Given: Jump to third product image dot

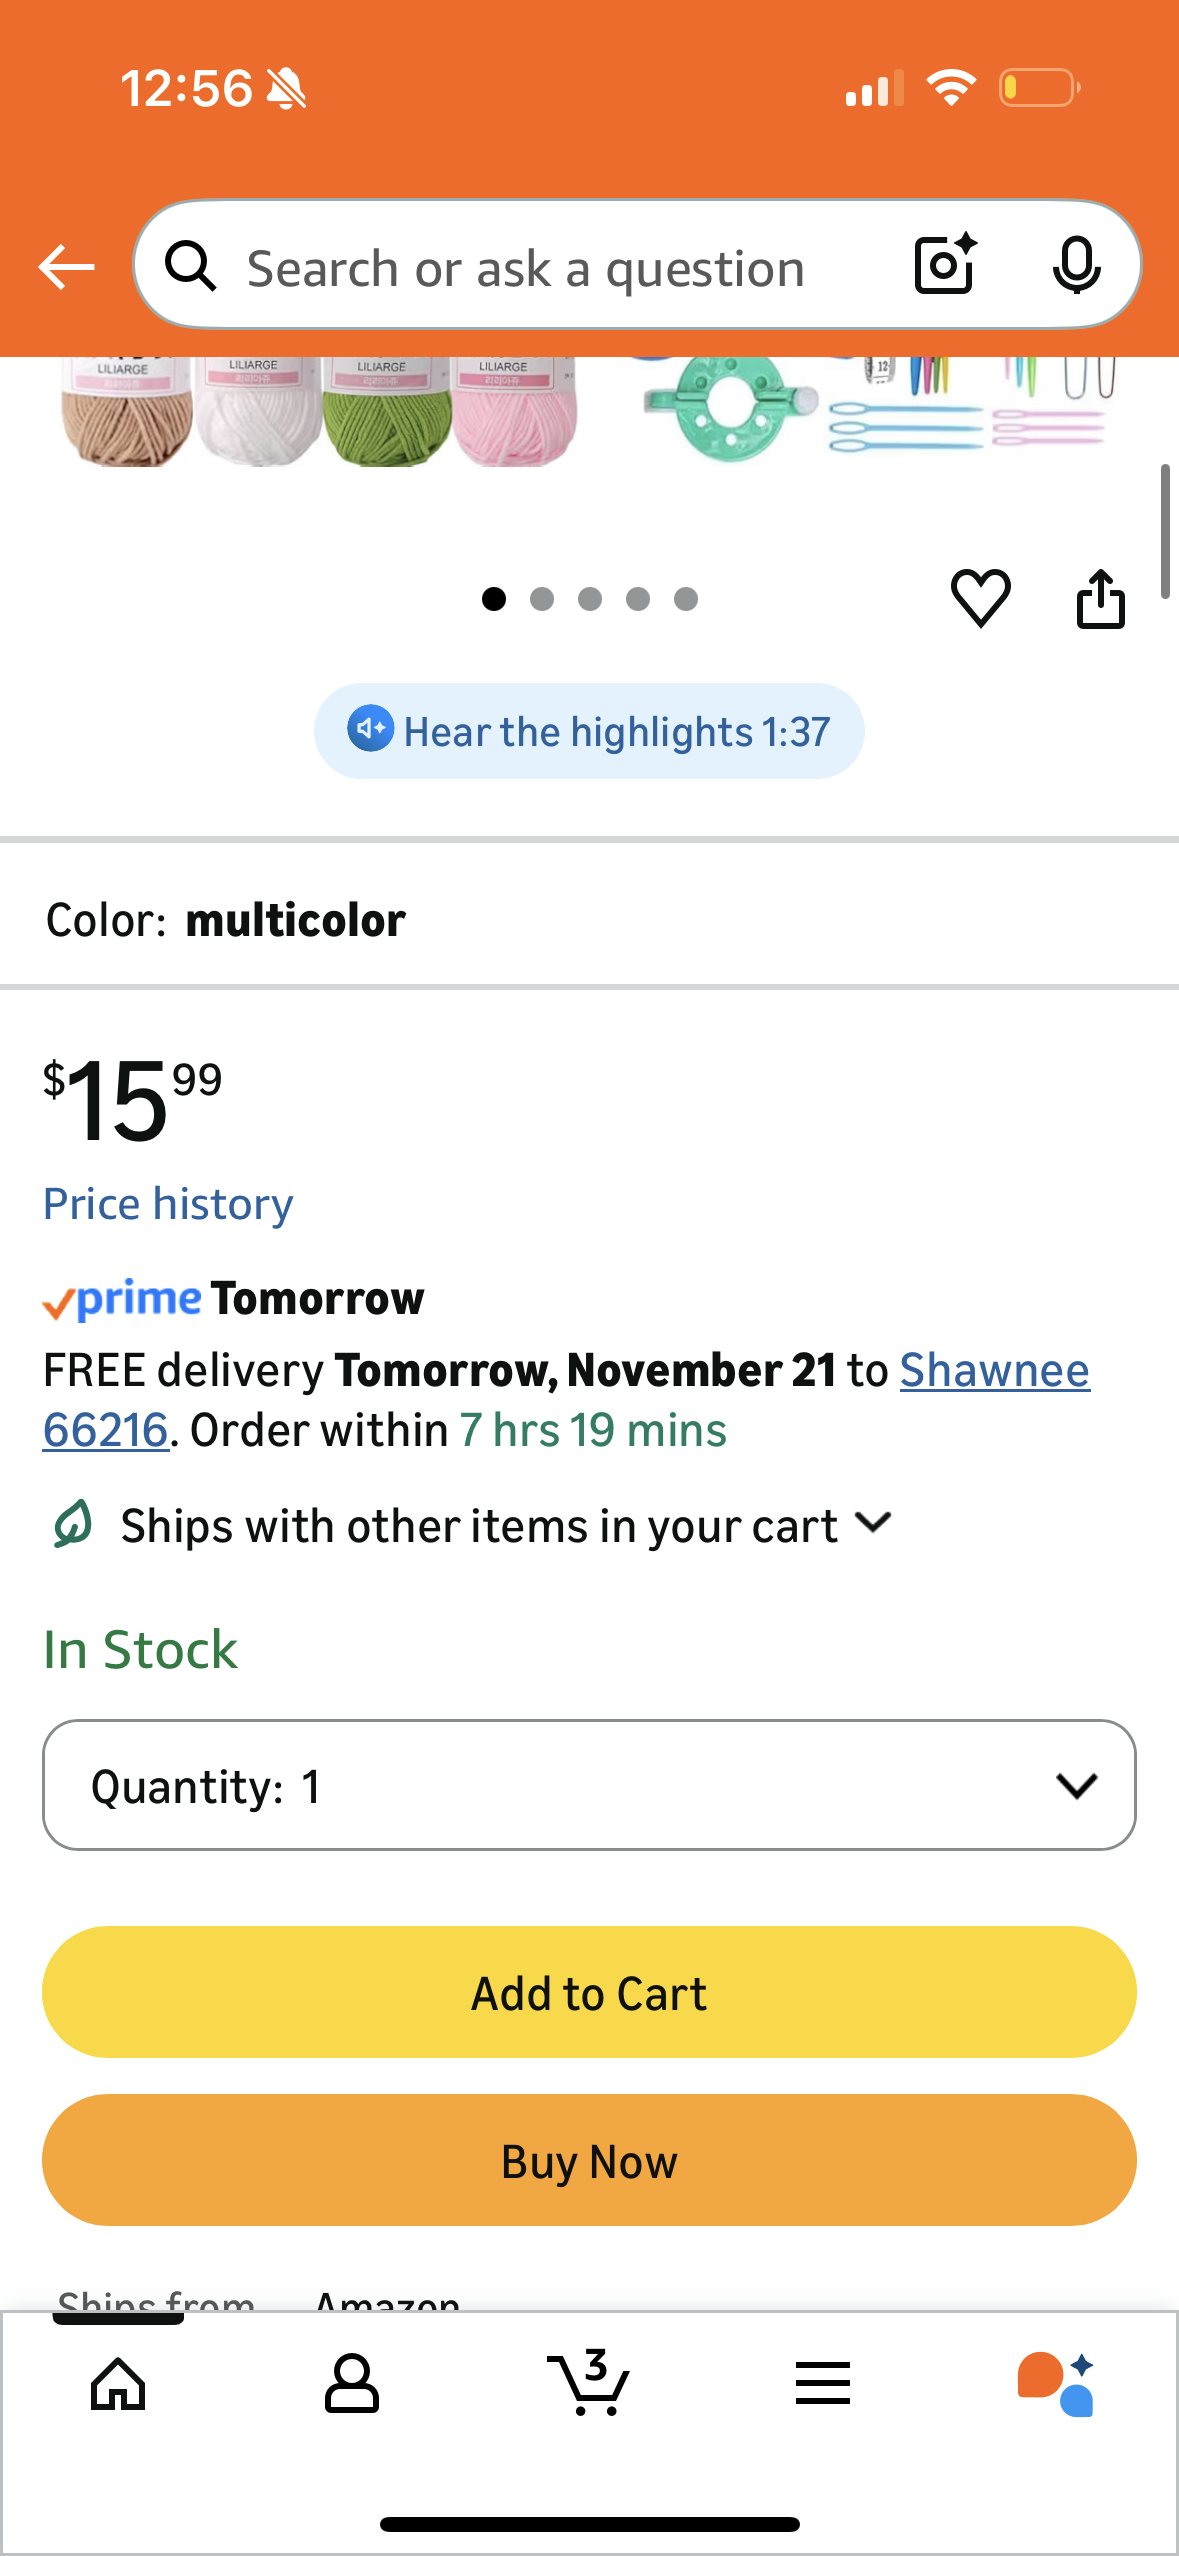Looking at the screenshot, I should point(590,599).
